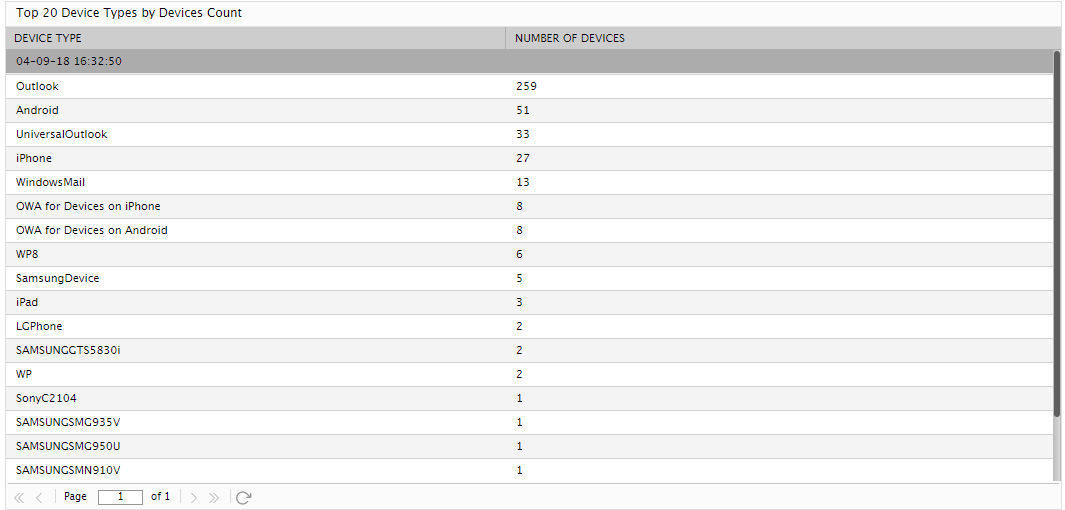Go to last page icon
1065x510 pixels.
coord(214,497)
